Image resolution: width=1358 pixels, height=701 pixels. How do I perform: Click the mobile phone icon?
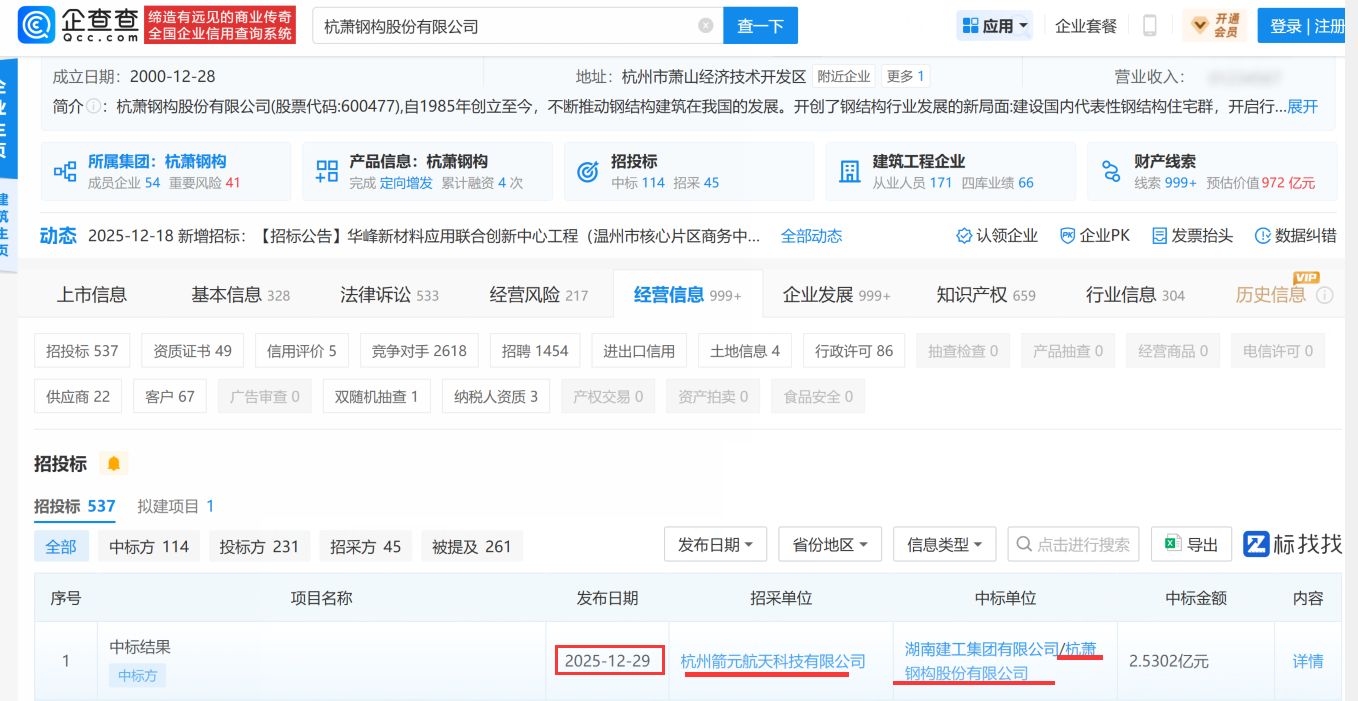[1150, 26]
